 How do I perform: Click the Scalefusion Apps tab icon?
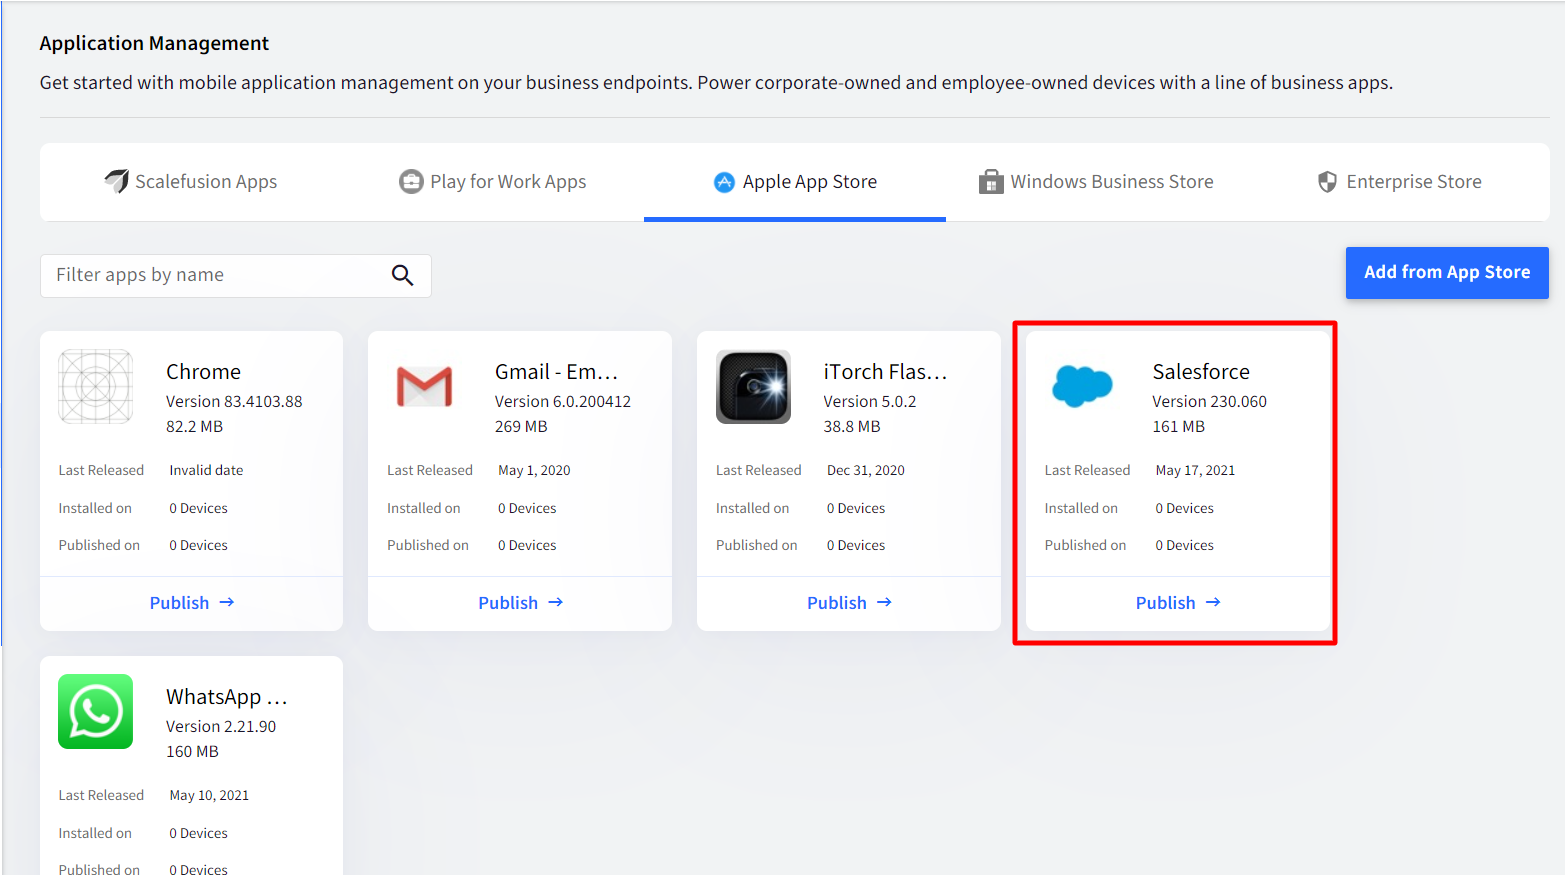tap(117, 181)
